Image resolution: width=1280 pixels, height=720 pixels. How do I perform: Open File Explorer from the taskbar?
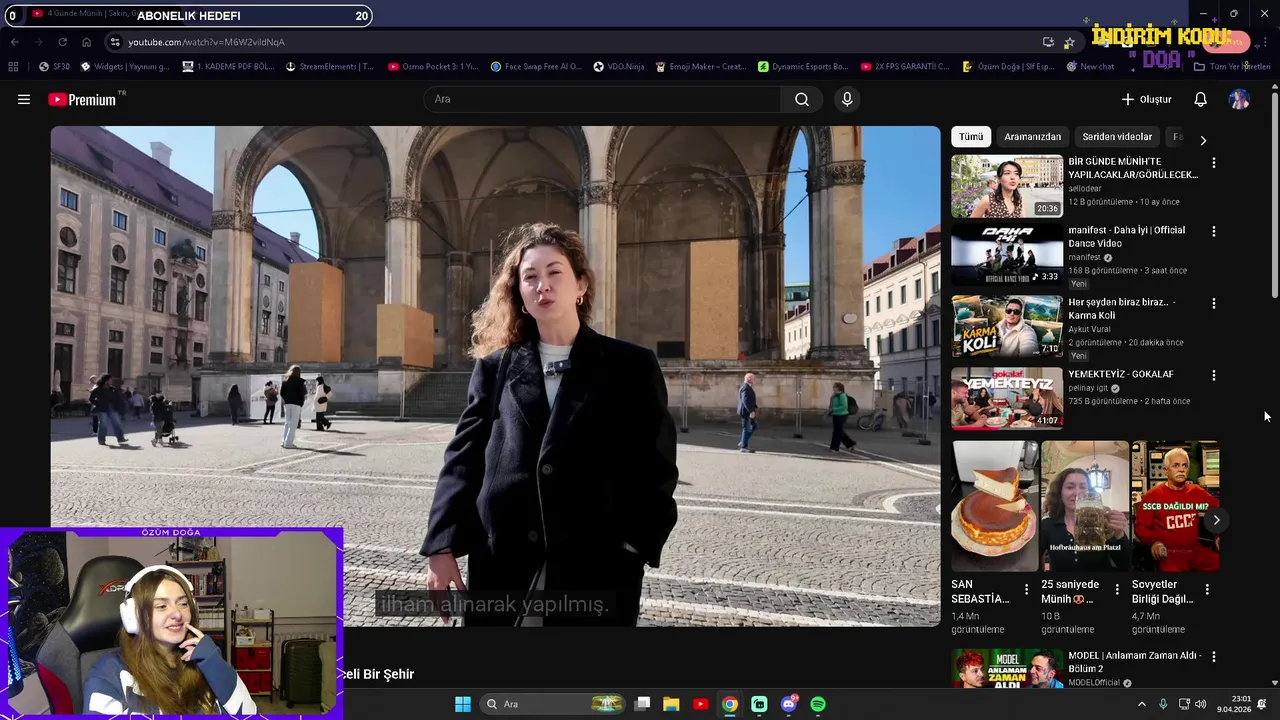tap(671, 704)
